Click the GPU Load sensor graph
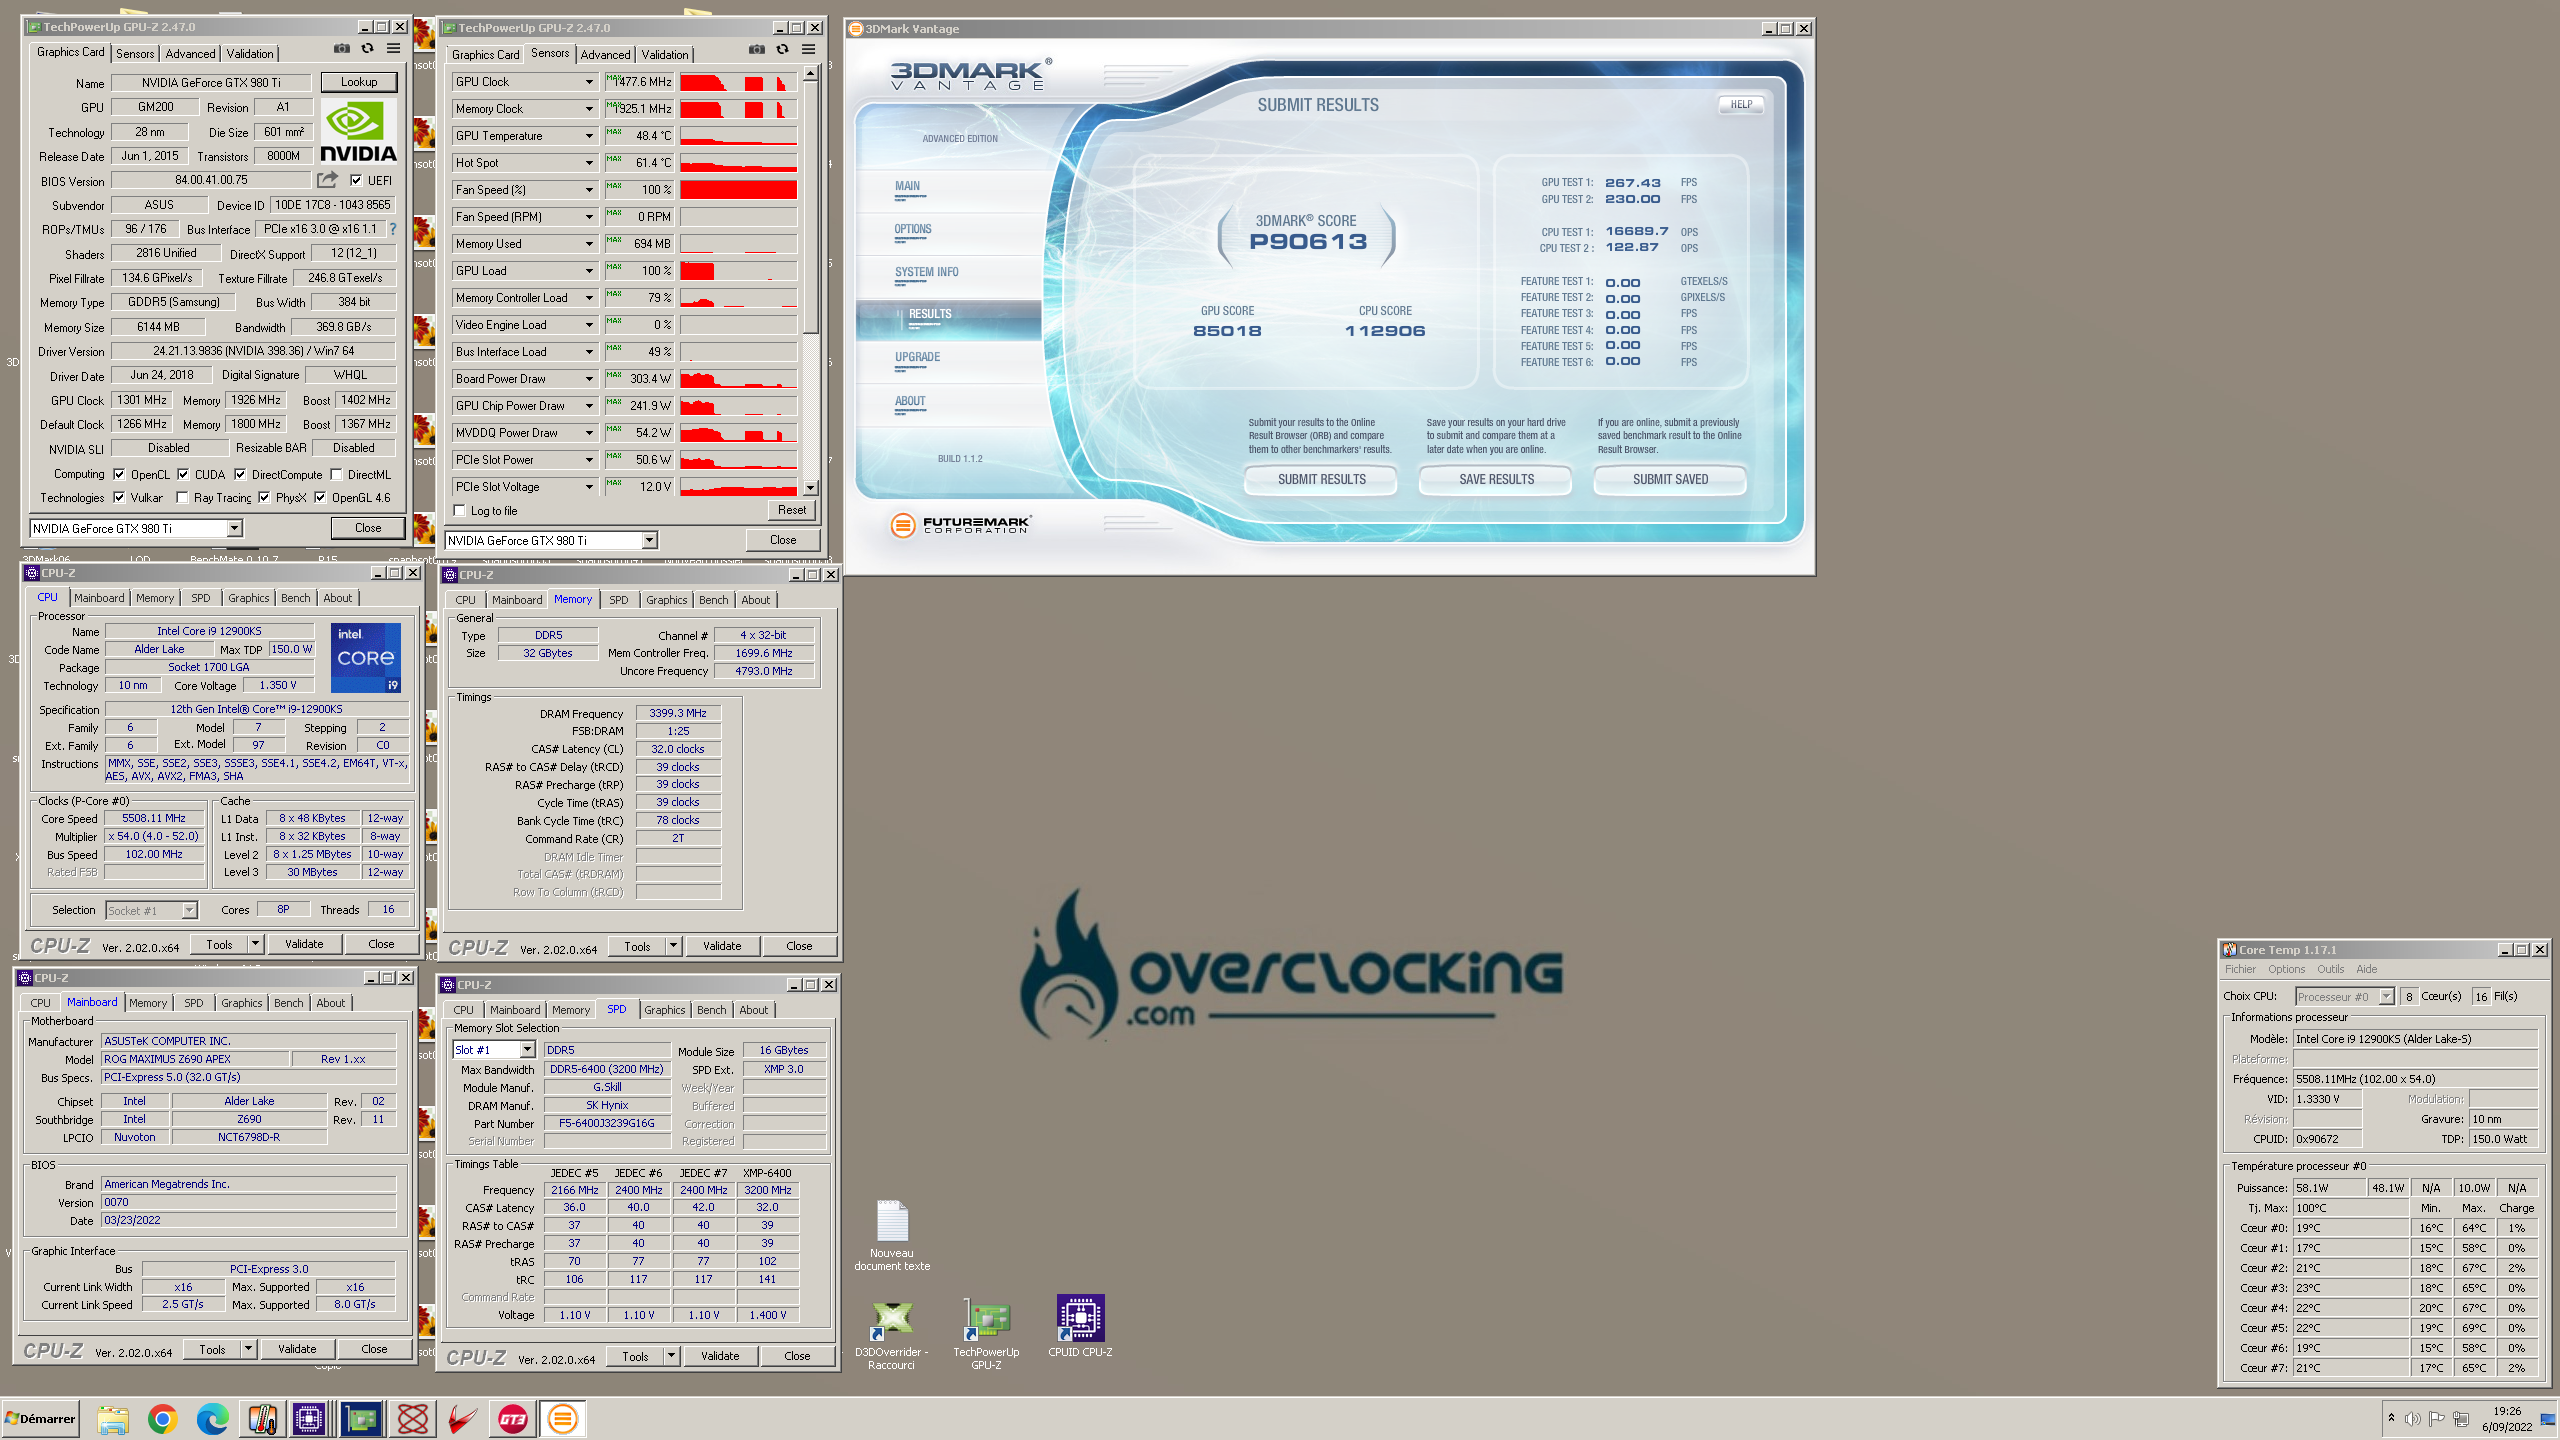 click(738, 271)
